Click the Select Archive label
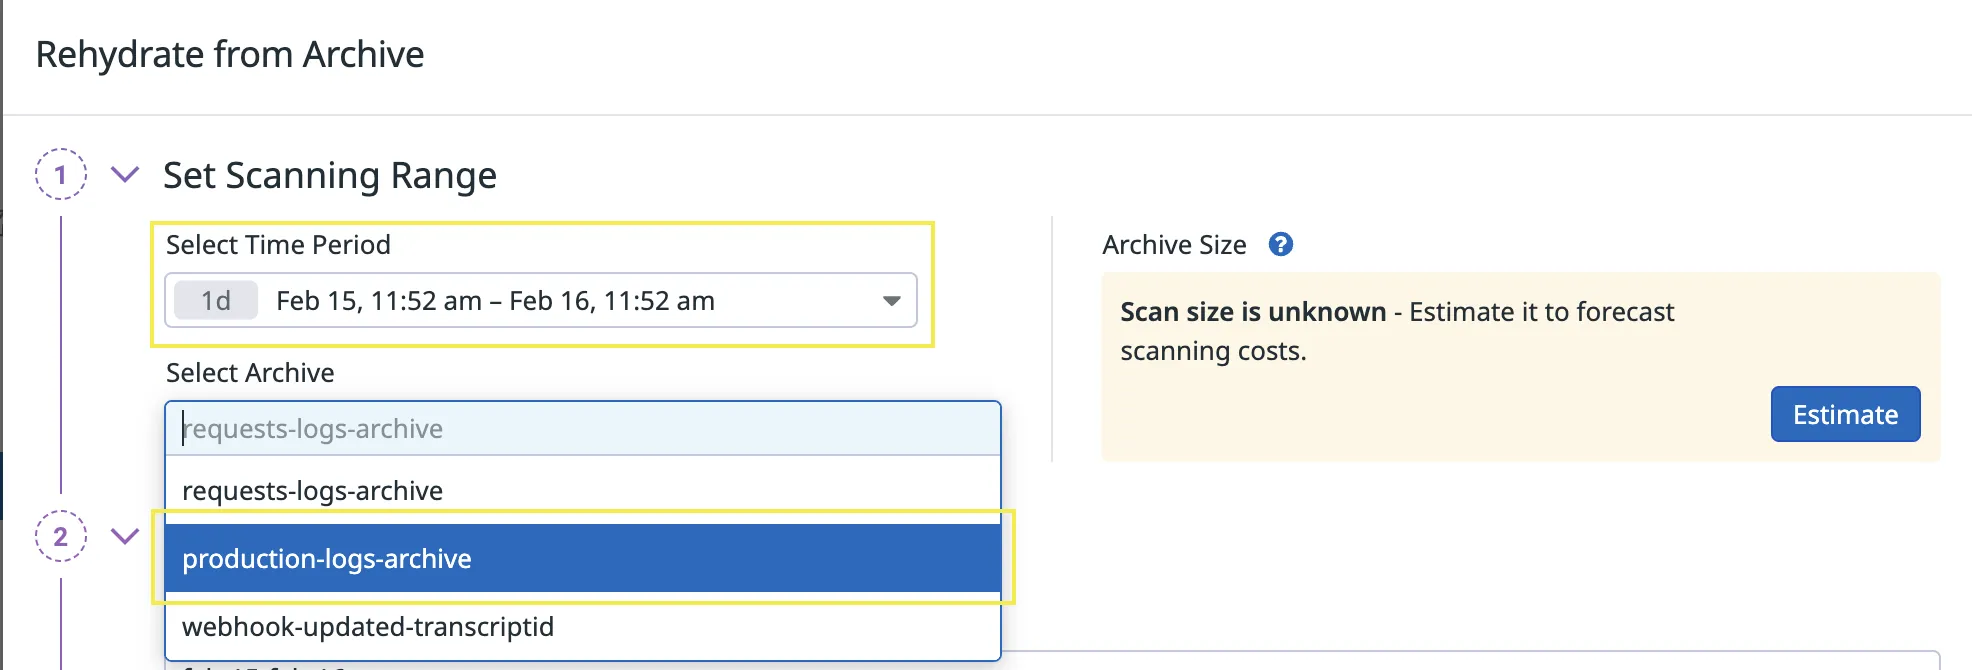 [x=250, y=373]
